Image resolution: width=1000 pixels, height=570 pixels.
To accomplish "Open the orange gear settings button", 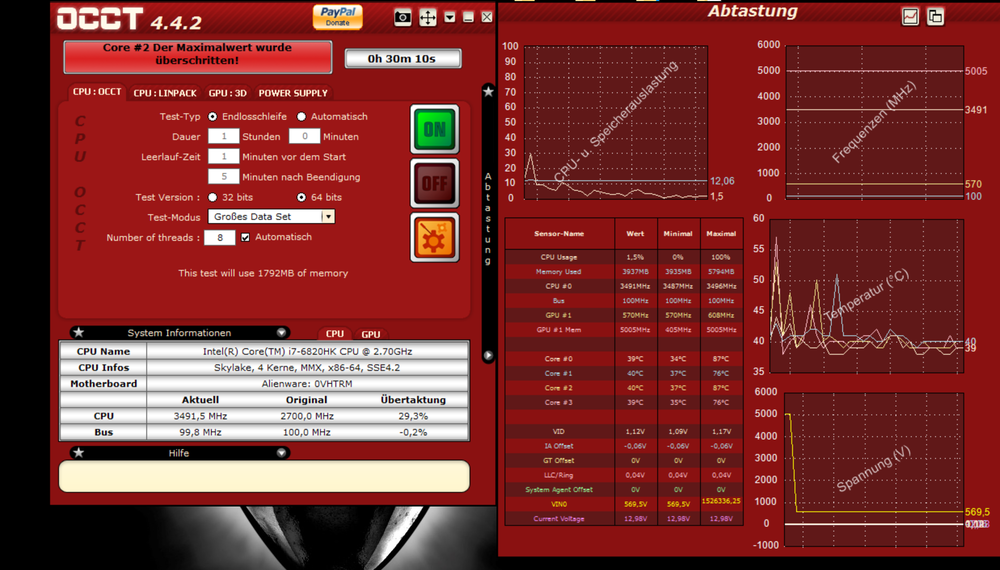I will point(435,238).
